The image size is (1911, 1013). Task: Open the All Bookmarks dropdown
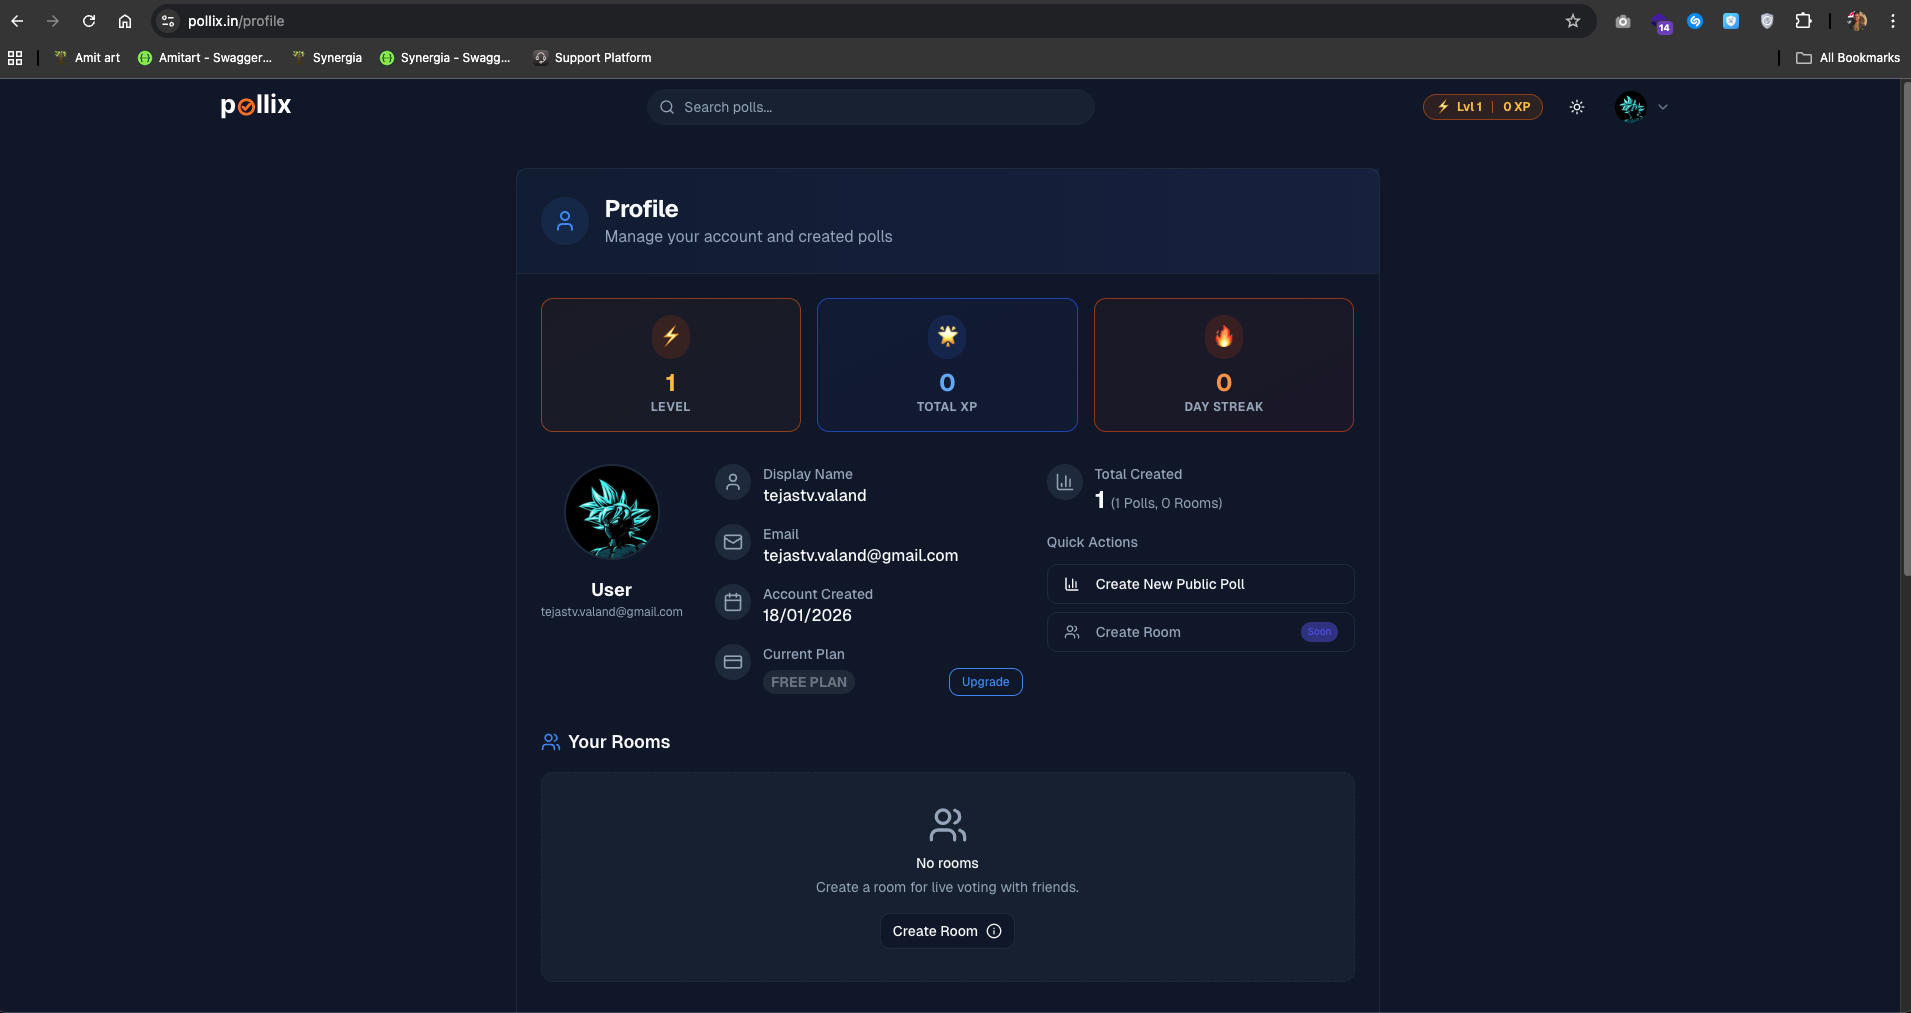tap(1847, 57)
